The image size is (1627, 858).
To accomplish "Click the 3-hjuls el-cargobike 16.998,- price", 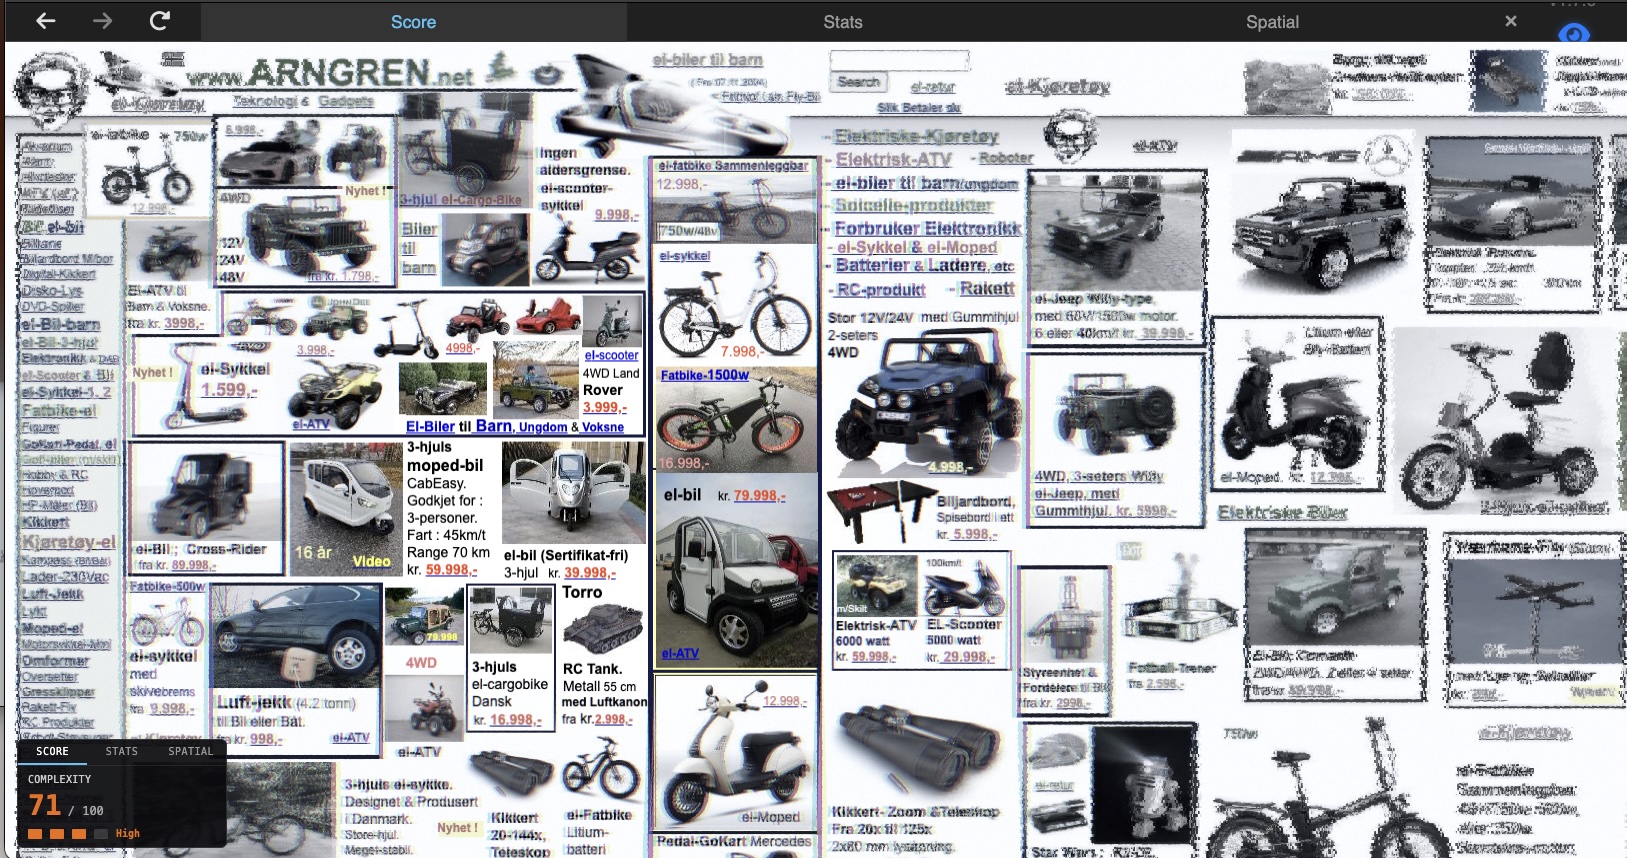I will [516, 720].
